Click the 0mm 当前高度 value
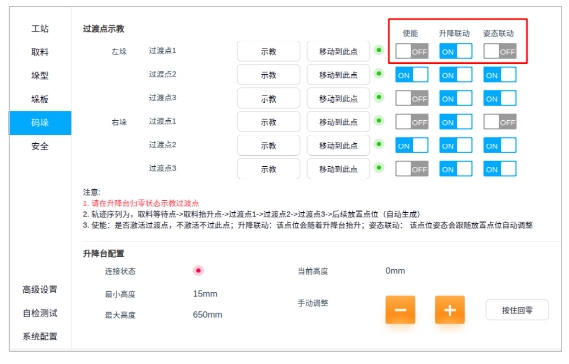569x364 pixels. click(x=395, y=271)
